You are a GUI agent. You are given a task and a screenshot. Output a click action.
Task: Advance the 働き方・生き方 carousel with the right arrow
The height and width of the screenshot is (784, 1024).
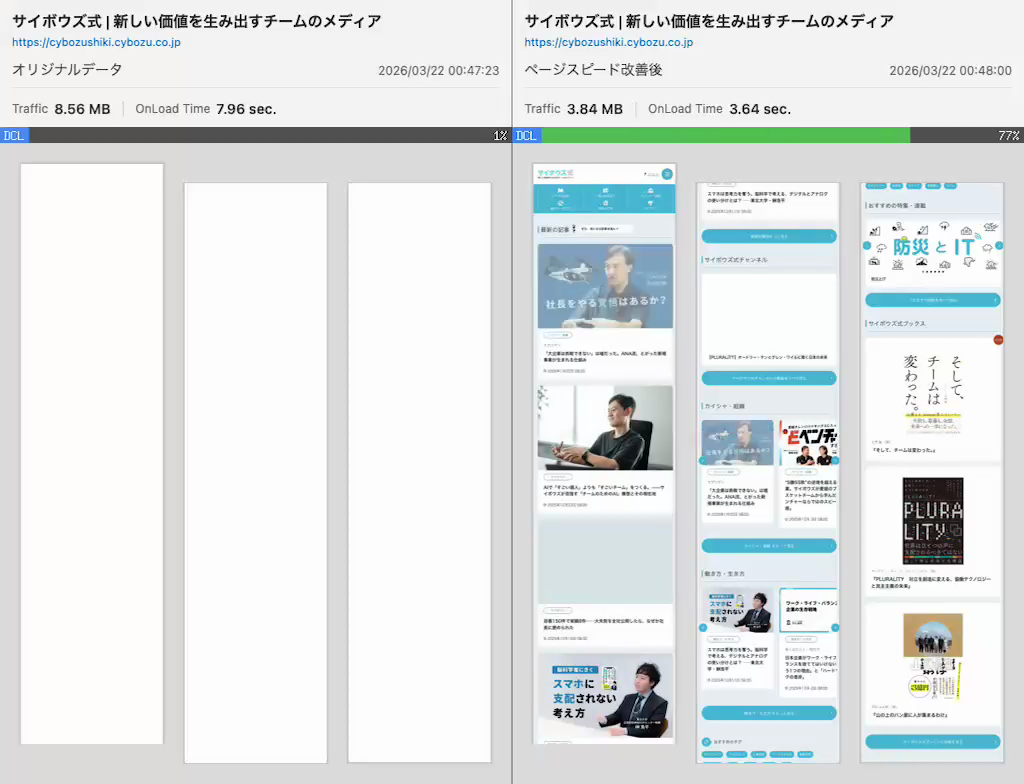pyautogui.click(x=834, y=627)
